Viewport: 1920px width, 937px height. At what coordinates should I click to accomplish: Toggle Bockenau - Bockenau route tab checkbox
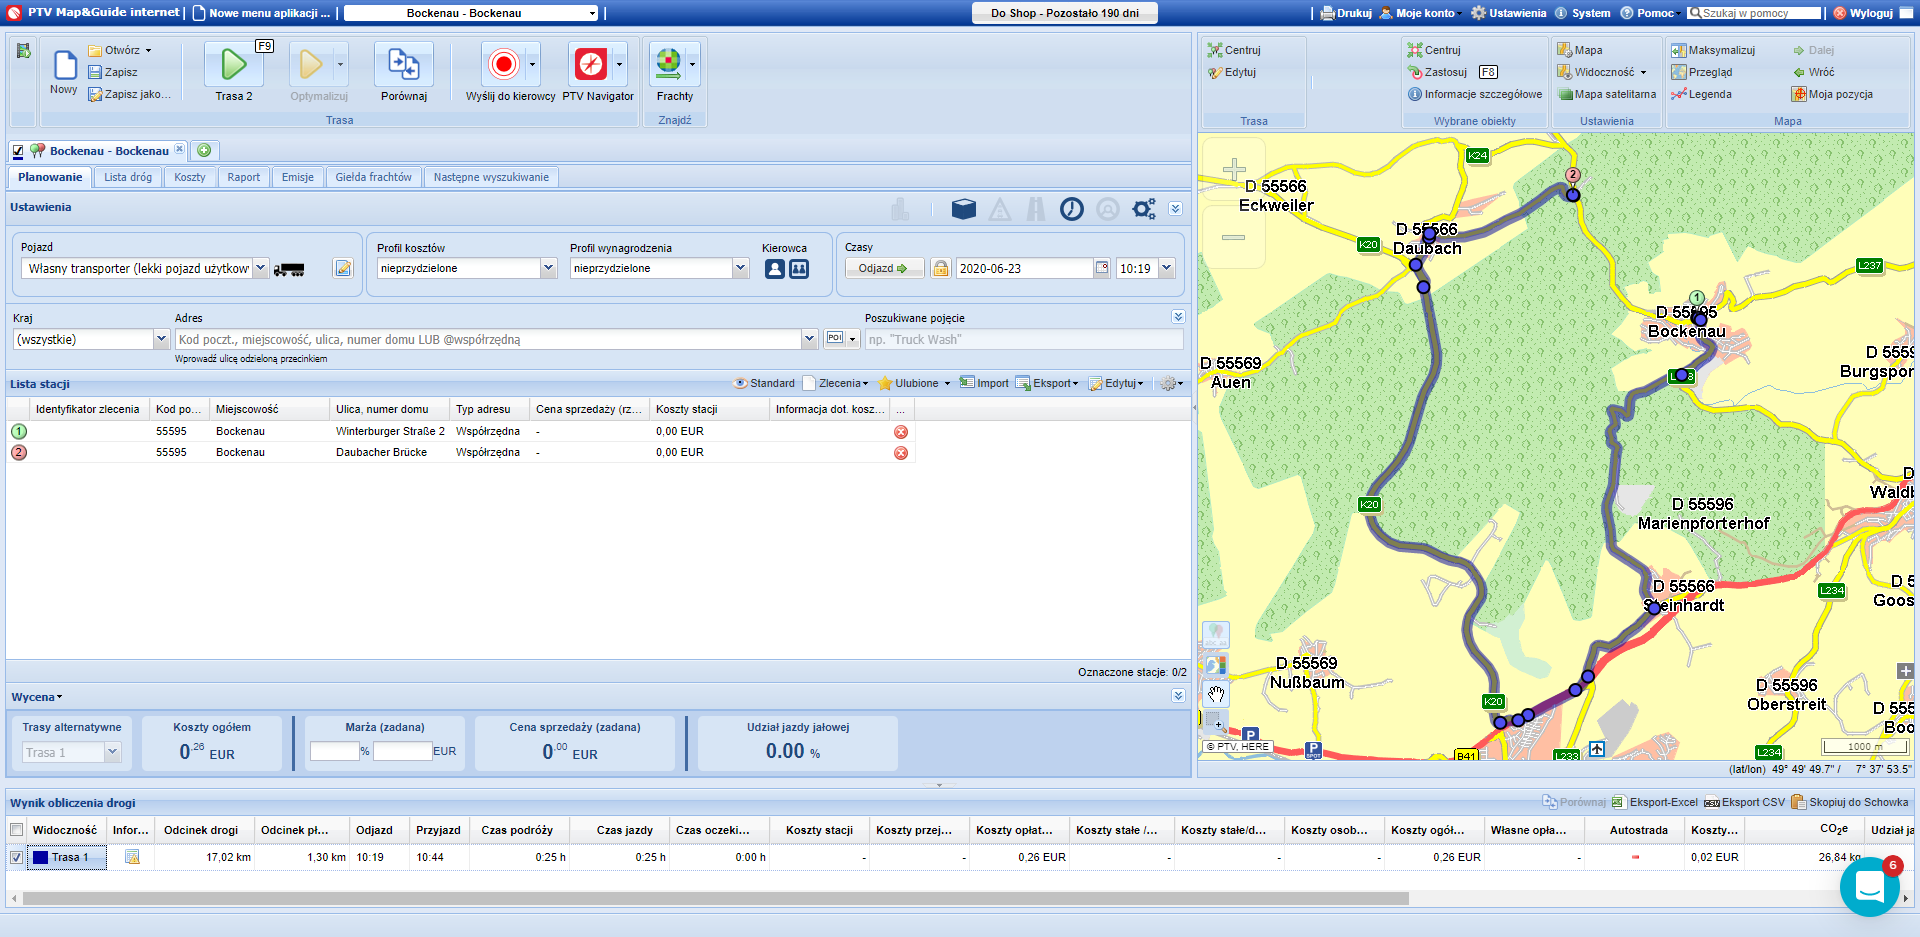pyautogui.click(x=18, y=151)
